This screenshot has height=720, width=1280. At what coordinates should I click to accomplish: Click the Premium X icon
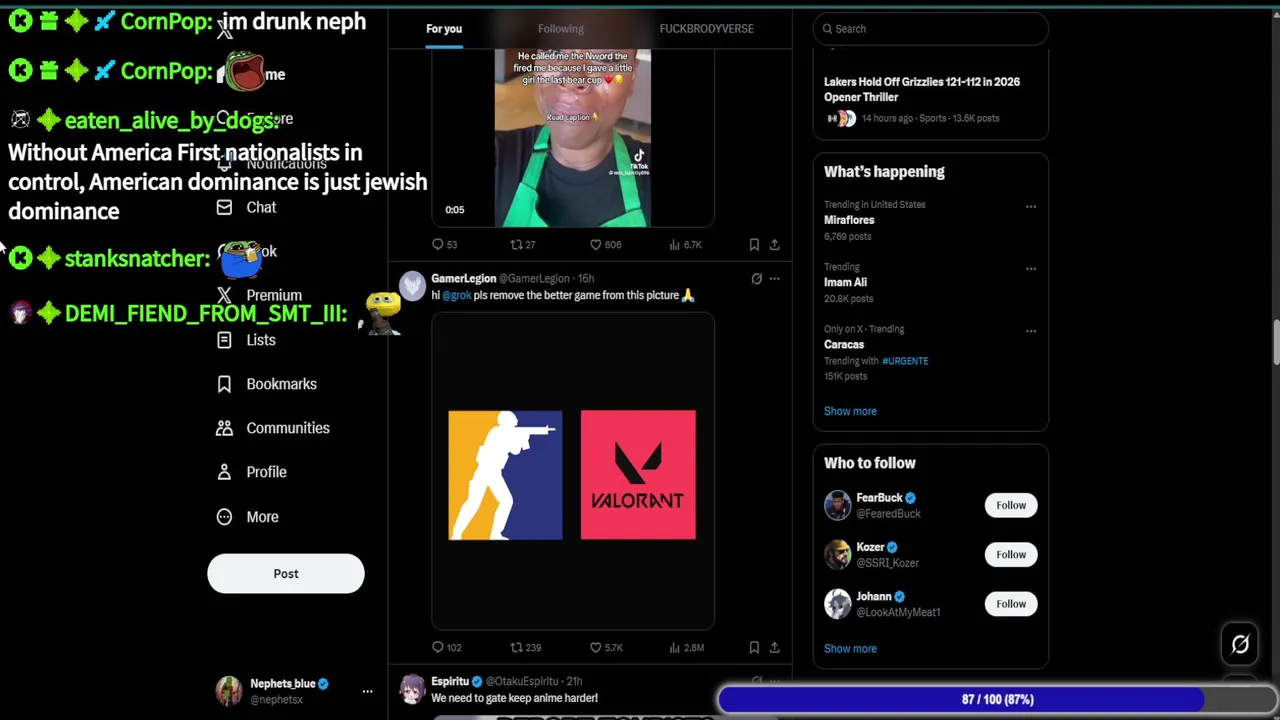(224, 296)
